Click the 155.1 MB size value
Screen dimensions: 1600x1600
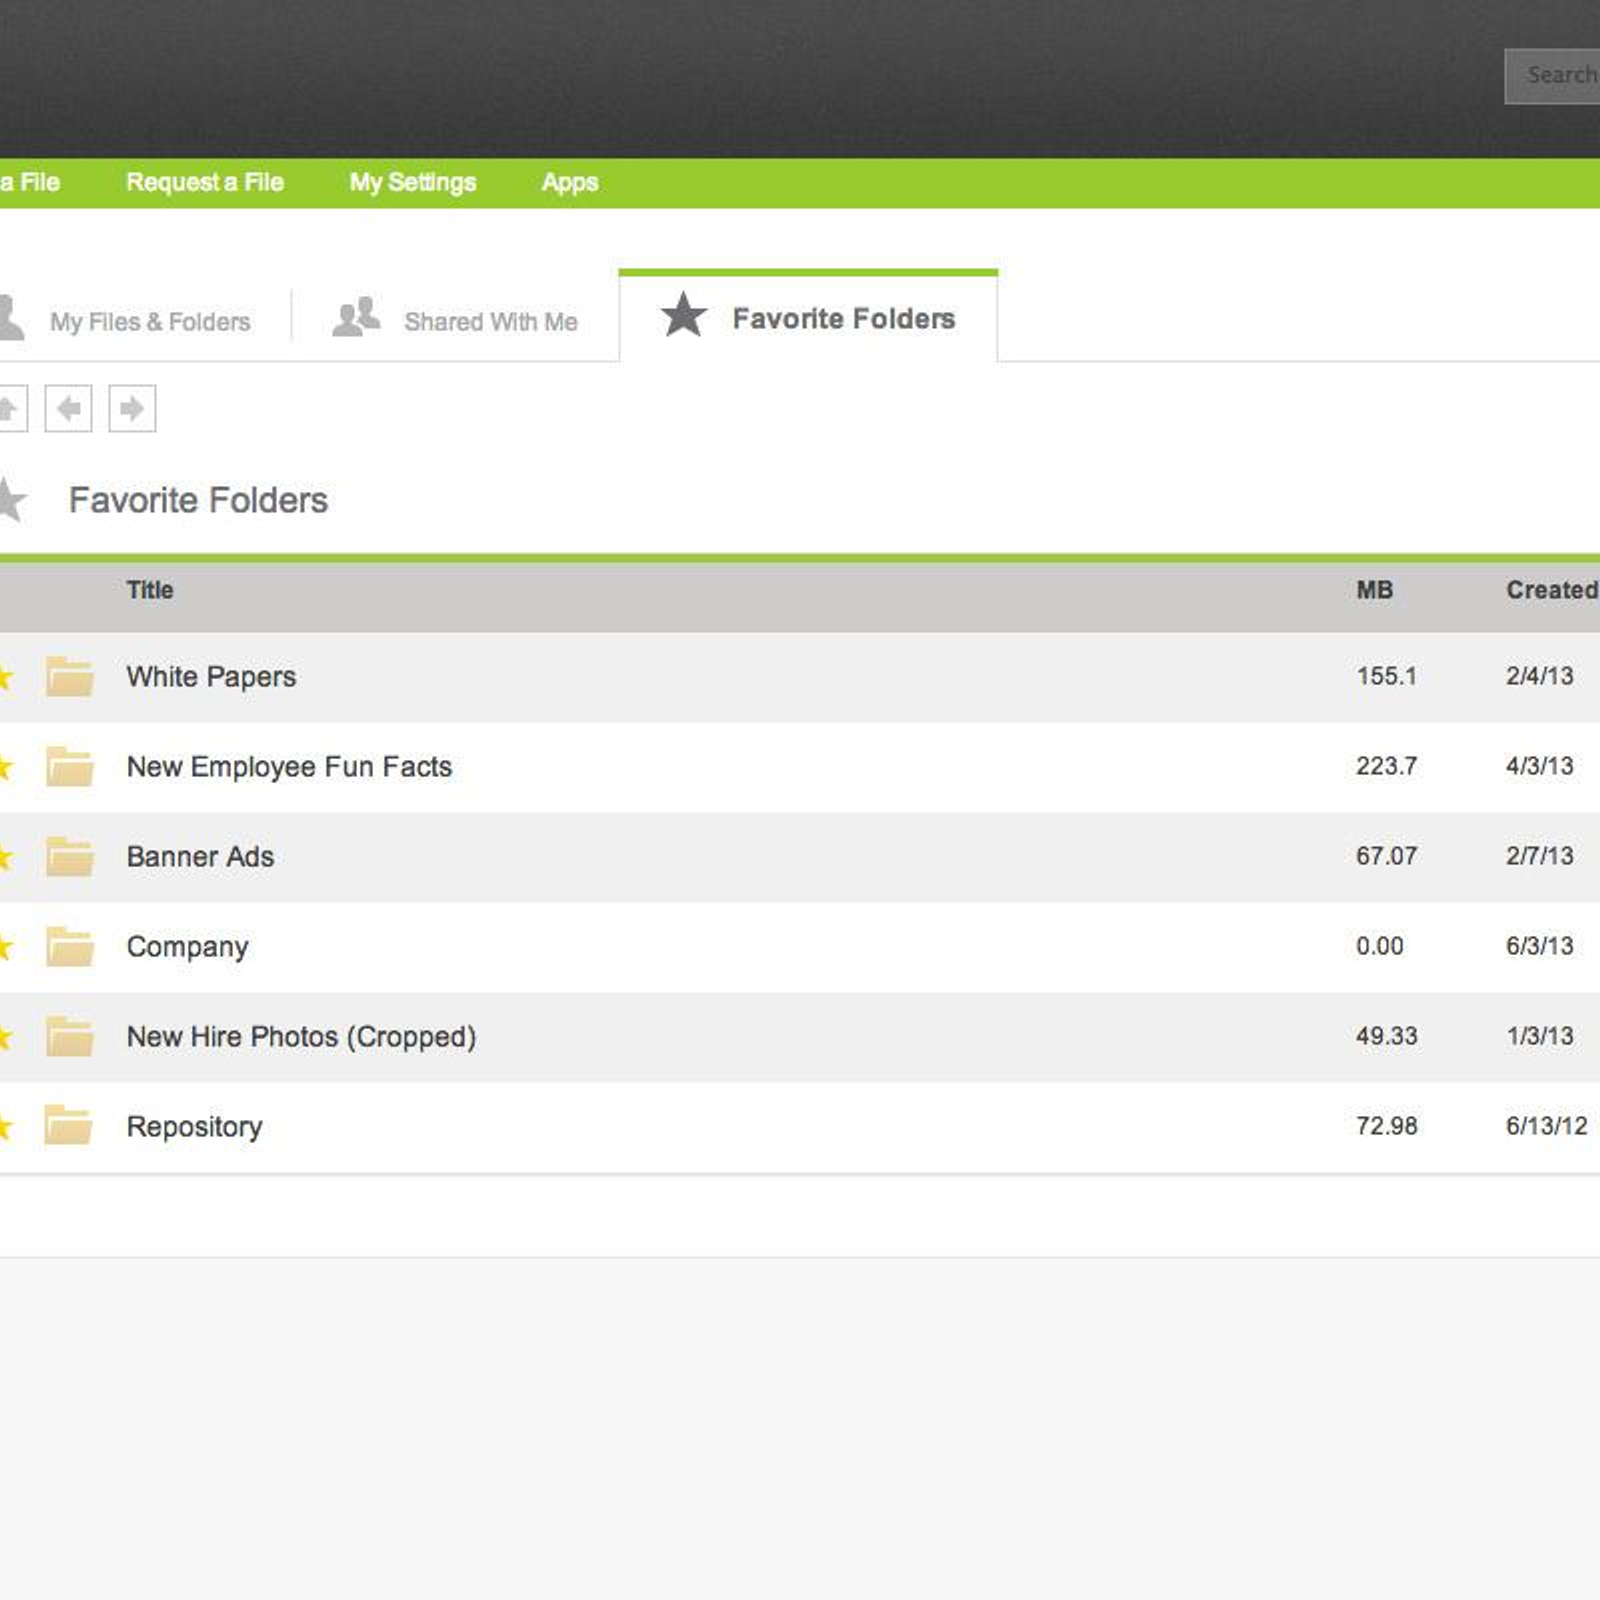[1386, 676]
